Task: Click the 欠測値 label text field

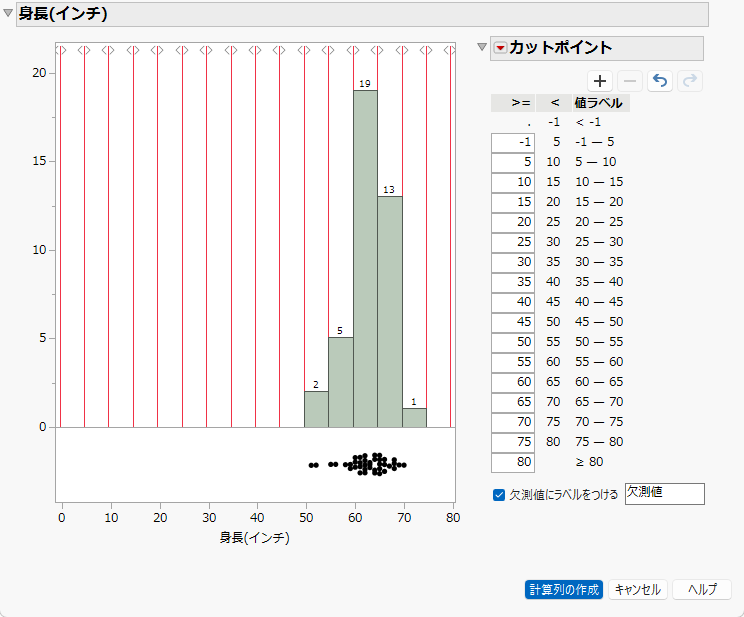Action: (664, 494)
